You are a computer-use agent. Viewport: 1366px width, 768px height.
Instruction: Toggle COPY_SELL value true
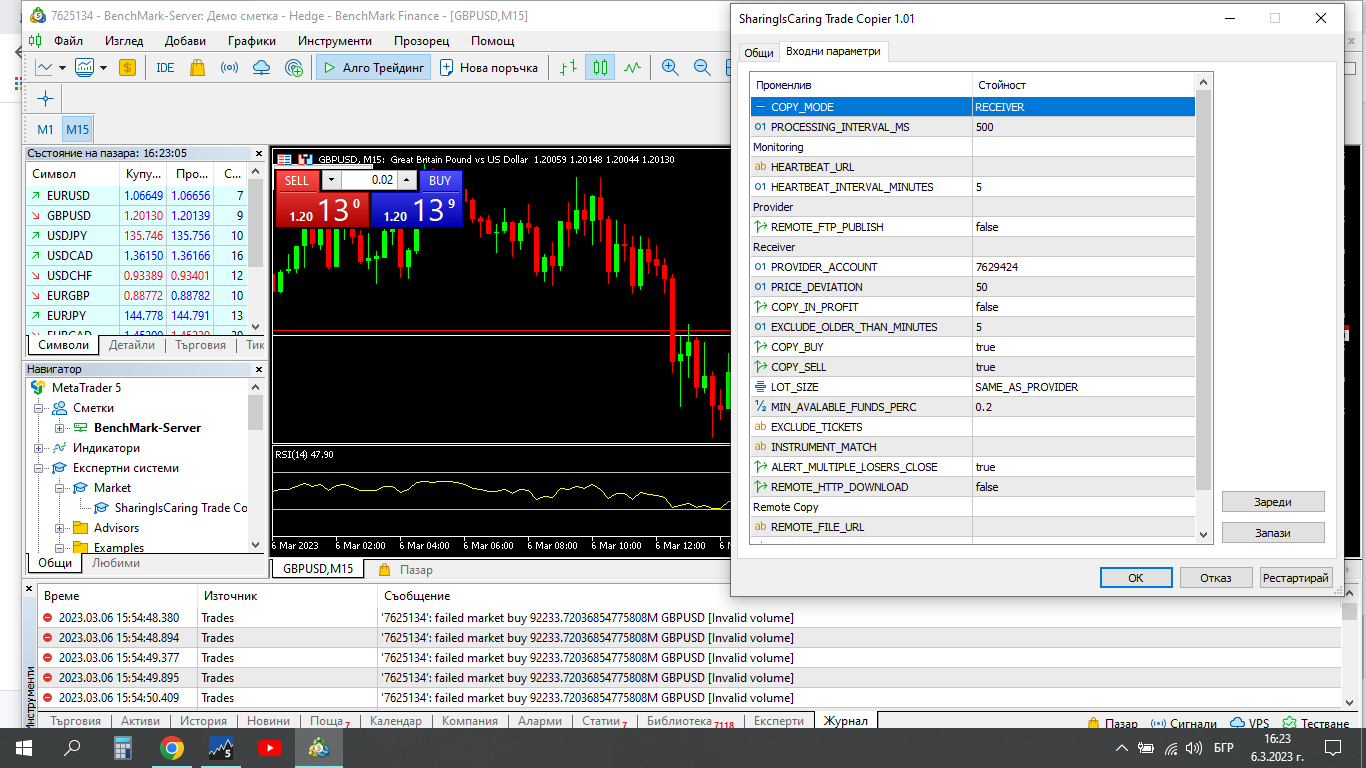click(x=1083, y=367)
